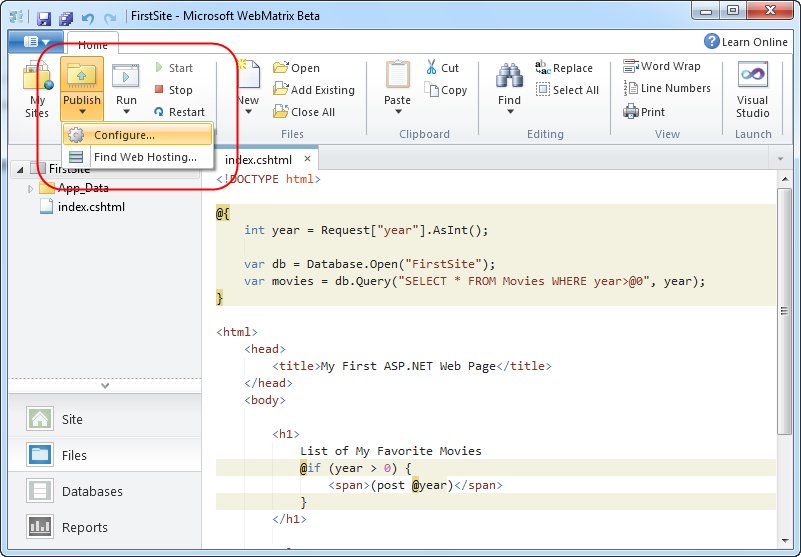Toggle Word Wrap in View

[662, 66]
